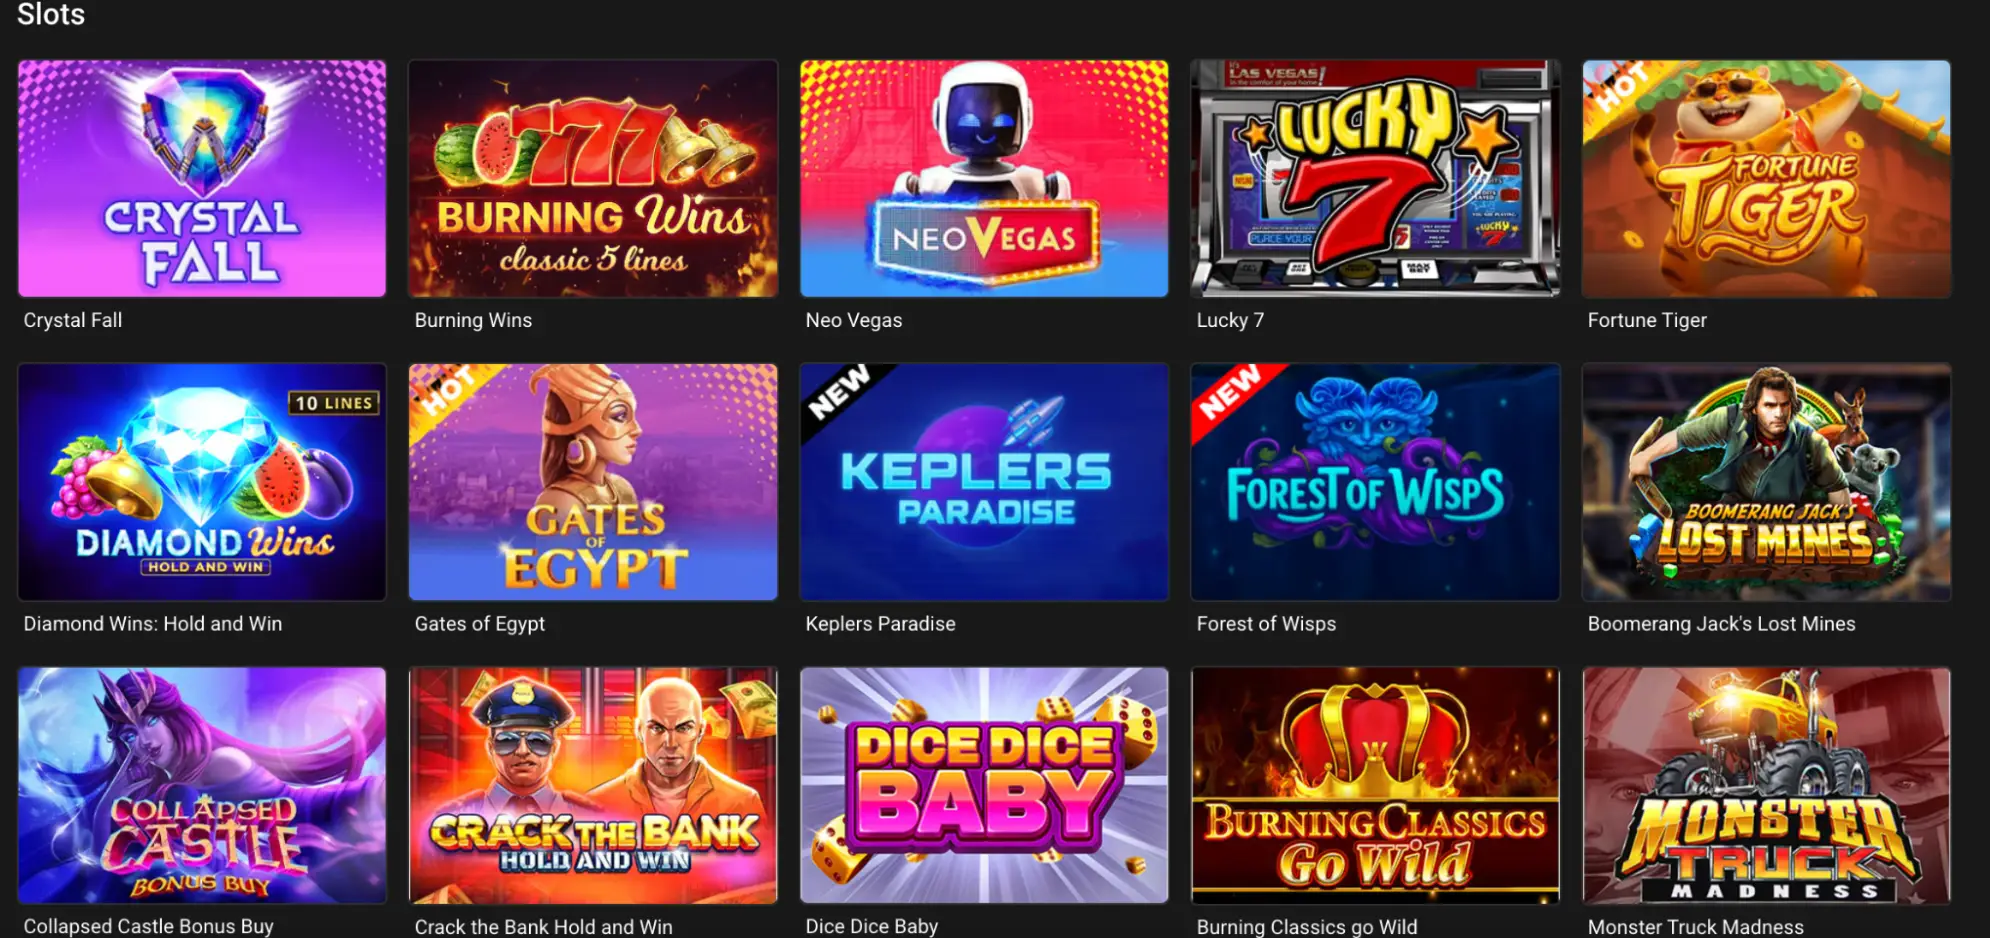The width and height of the screenshot is (1990, 938).
Task: Open Boomerang Jack's Lost Mines thumbnail
Action: point(1766,482)
